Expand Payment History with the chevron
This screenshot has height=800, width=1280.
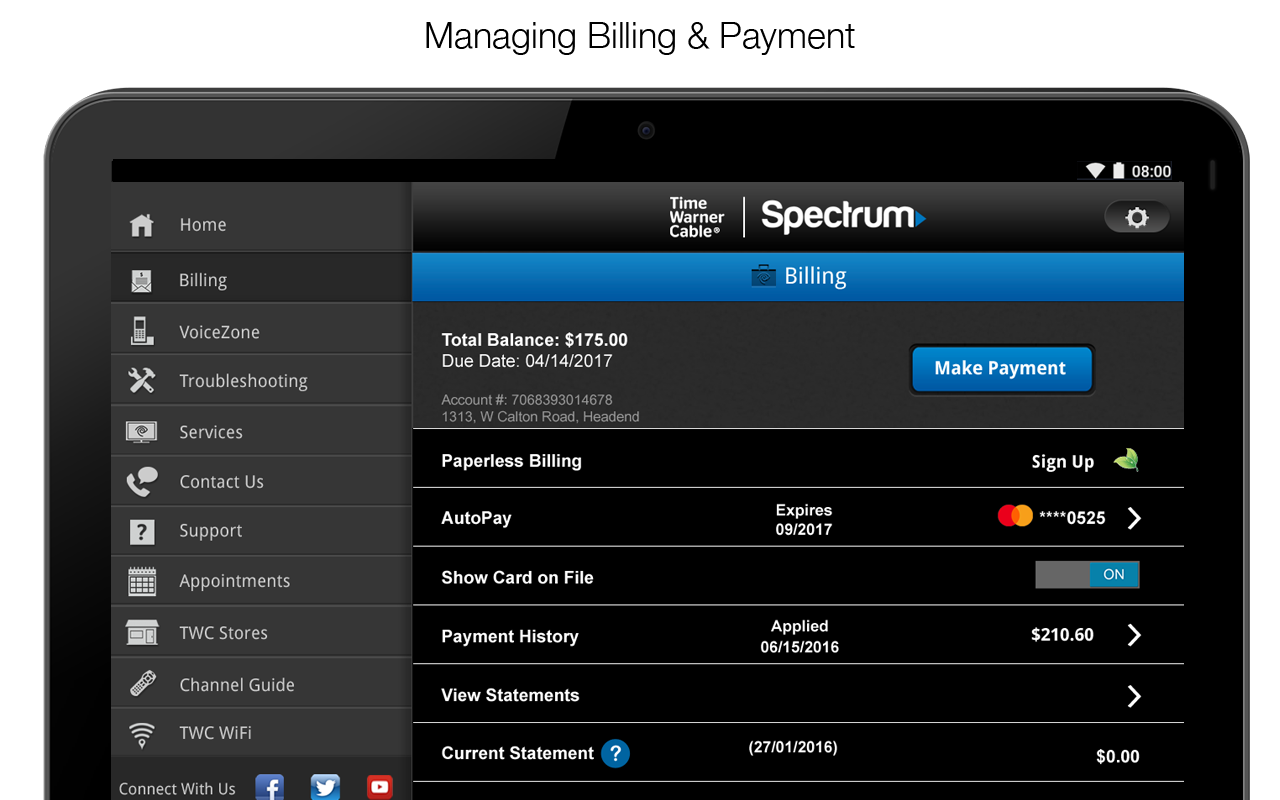[x=1134, y=635]
